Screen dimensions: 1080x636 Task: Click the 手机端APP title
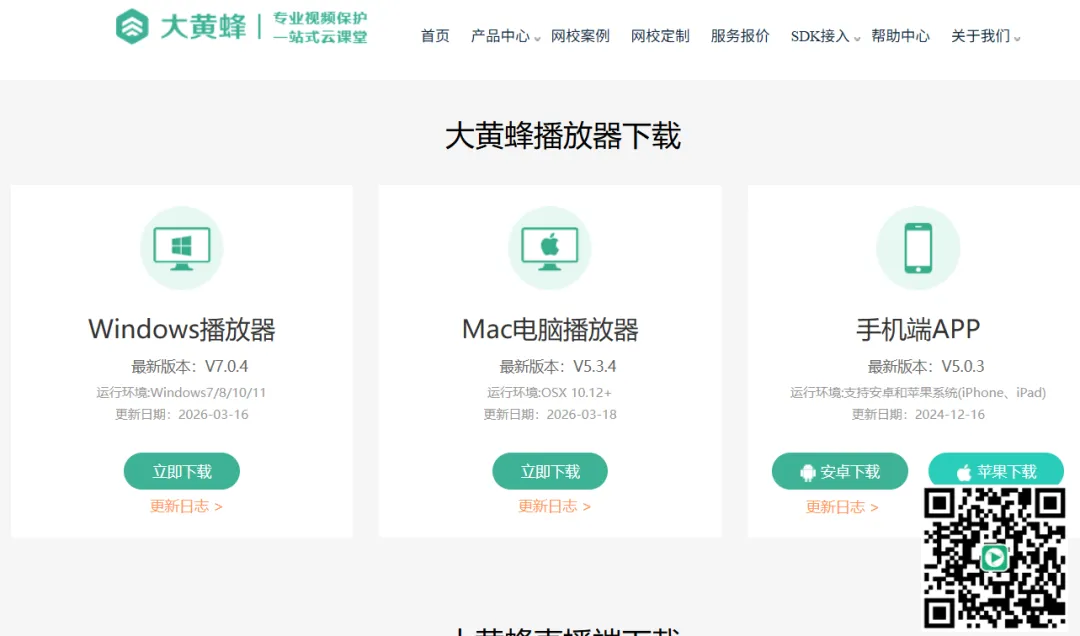coord(918,329)
